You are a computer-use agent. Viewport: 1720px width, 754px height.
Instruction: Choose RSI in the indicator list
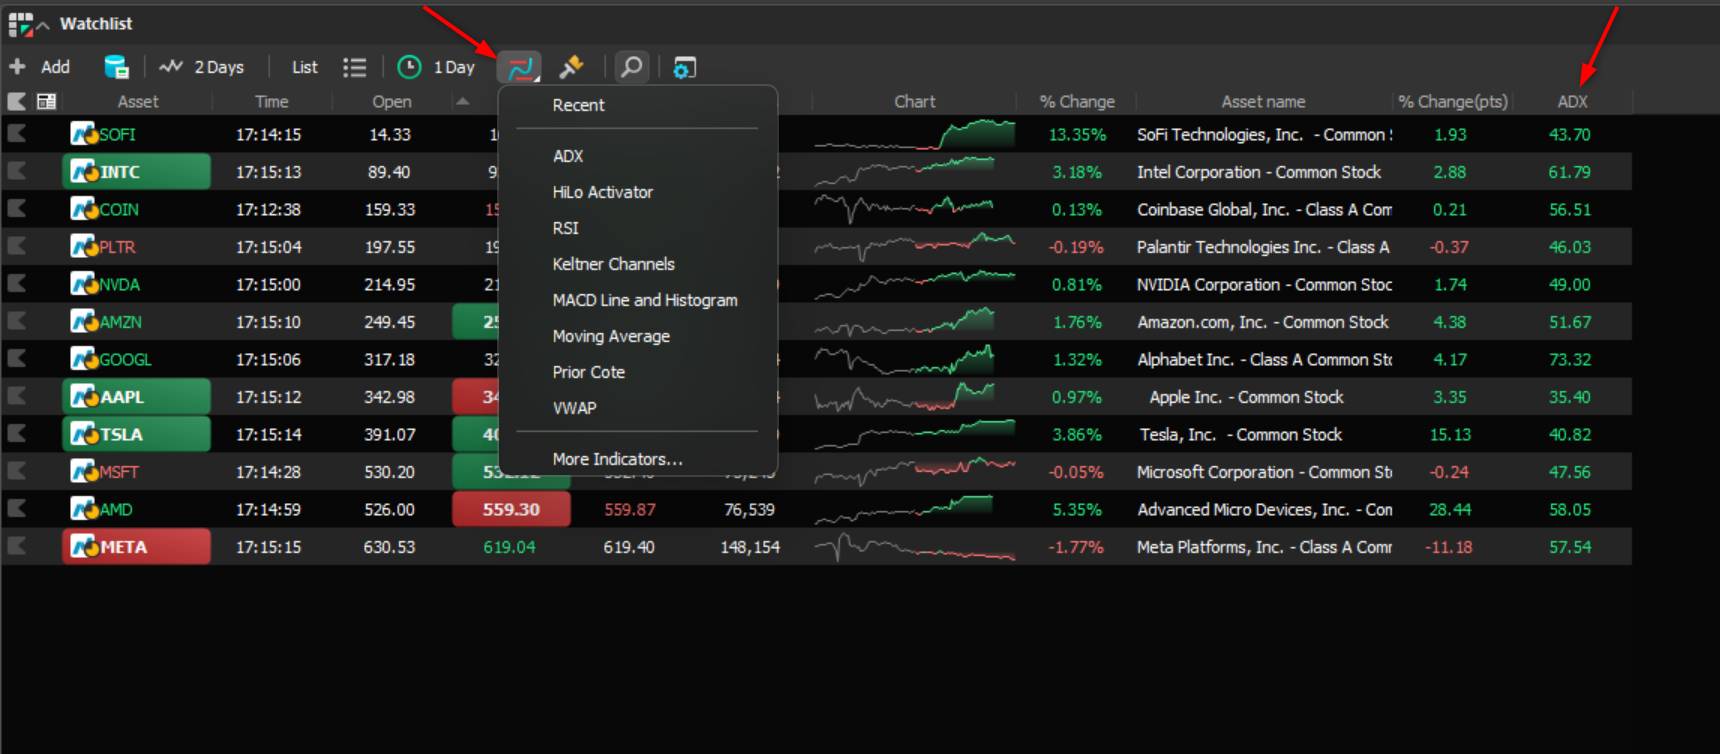pyautogui.click(x=566, y=228)
